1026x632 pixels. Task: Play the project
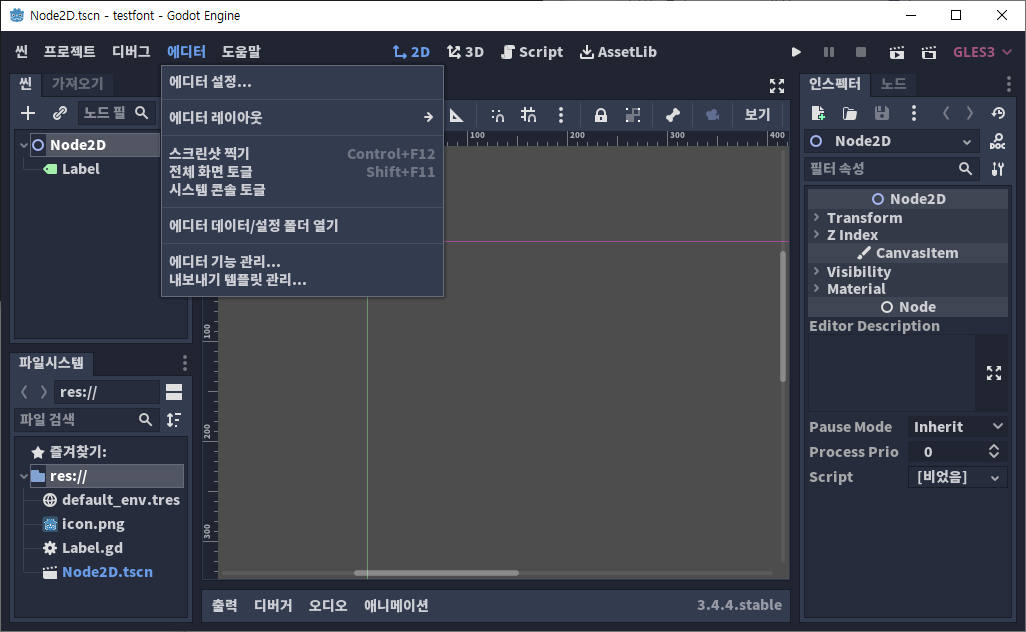click(796, 52)
